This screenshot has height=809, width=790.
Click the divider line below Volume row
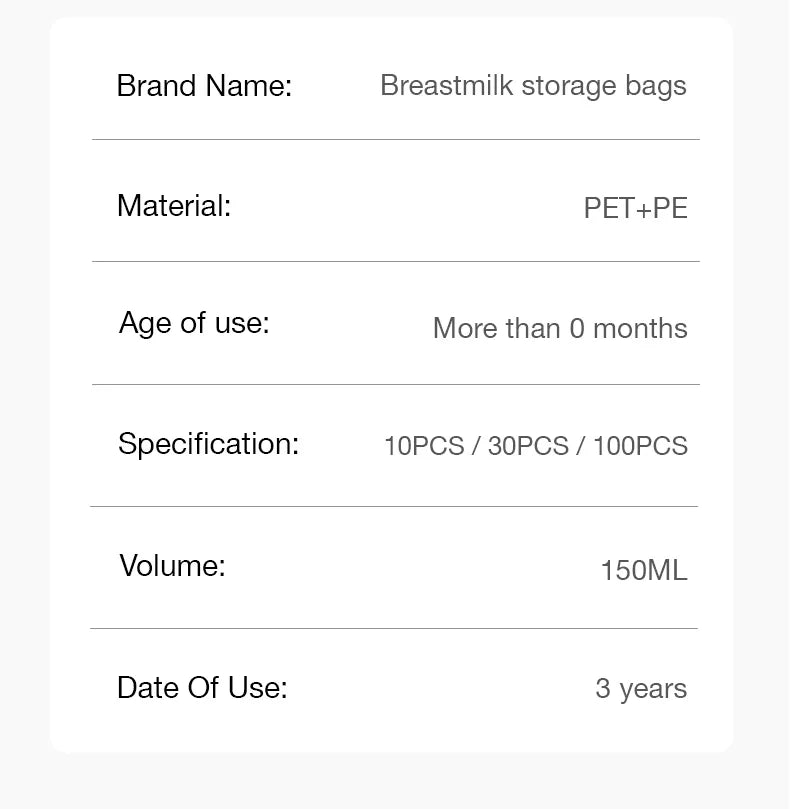(394, 628)
